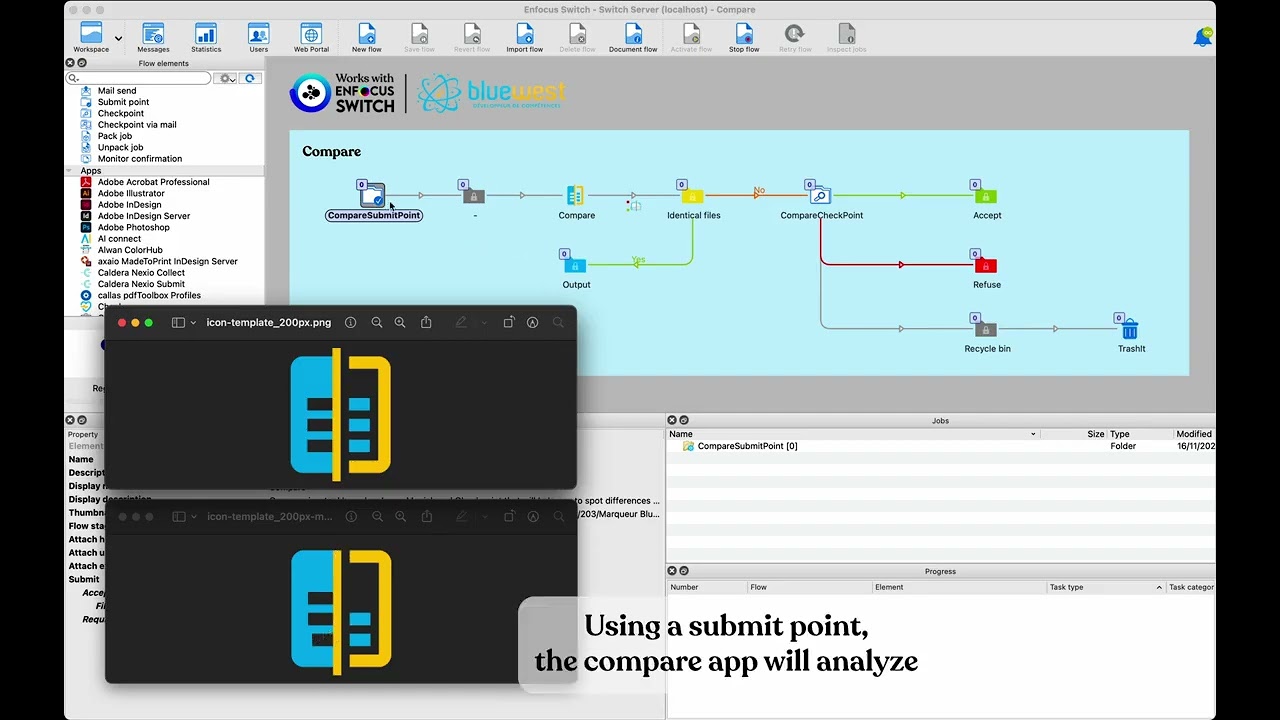Close the Progress pane
1280x720 pixels.
tap(672, 571)
